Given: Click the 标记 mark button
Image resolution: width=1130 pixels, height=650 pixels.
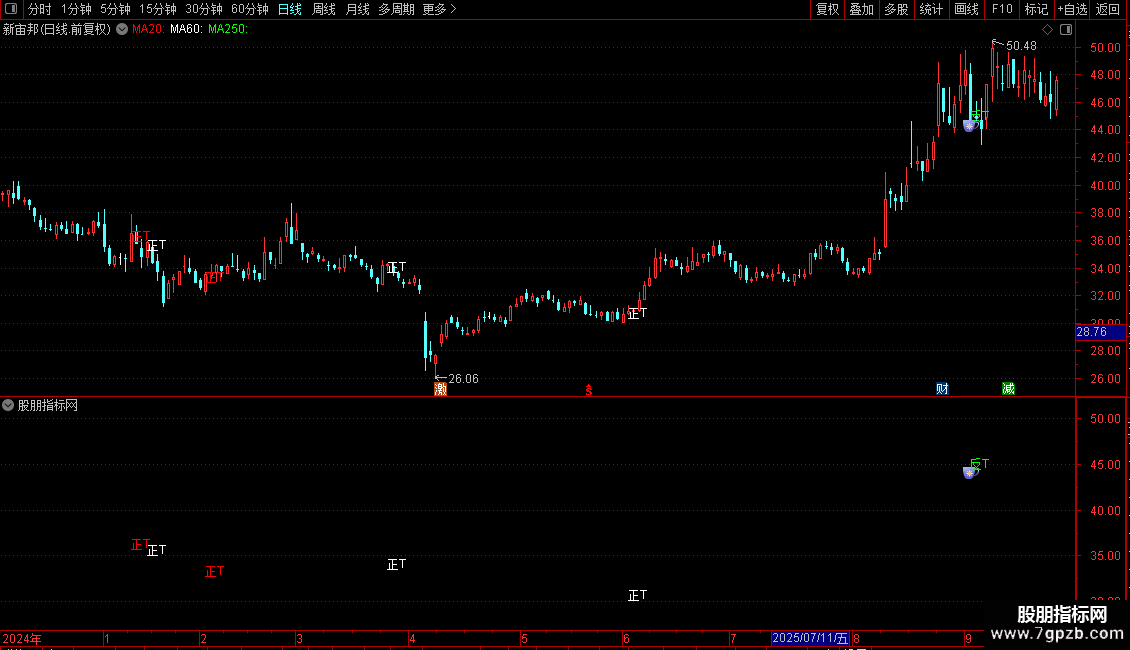Looking at the screenshot, I should coord(1036,9).
